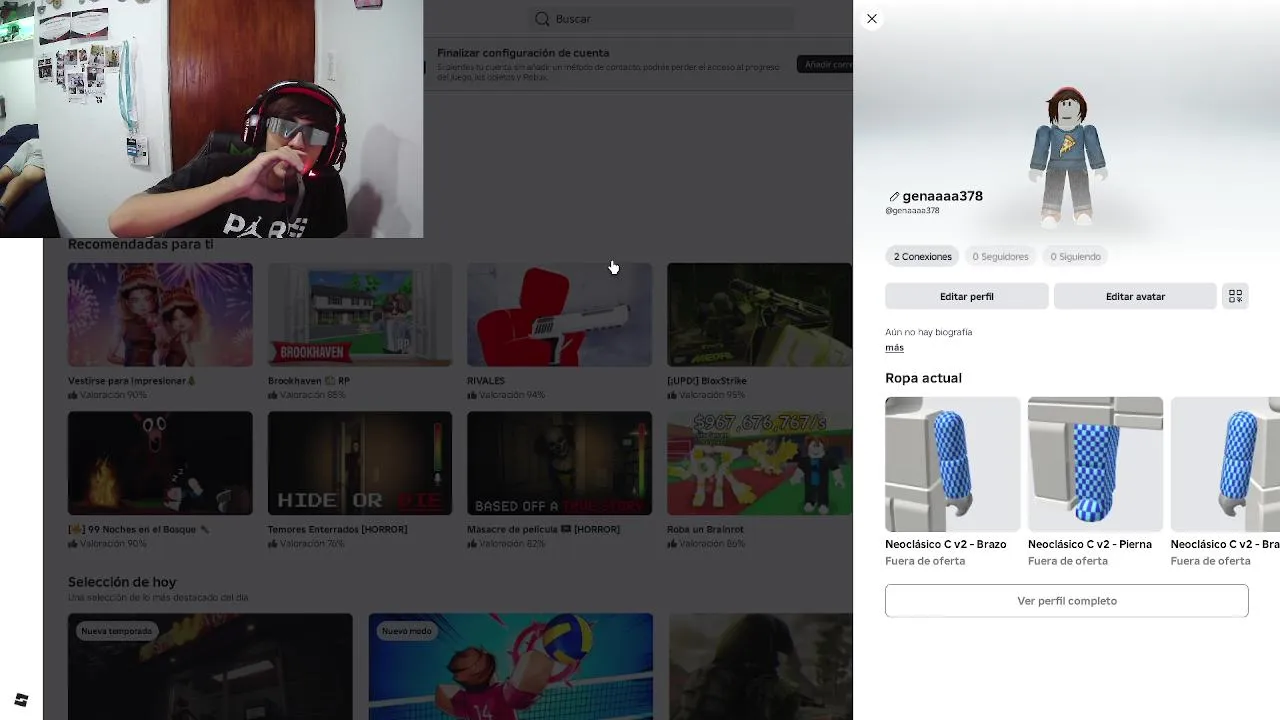Click Ver perfil completo button
The height and width of the screenshot is (720, 1280).
[1066, 601]
